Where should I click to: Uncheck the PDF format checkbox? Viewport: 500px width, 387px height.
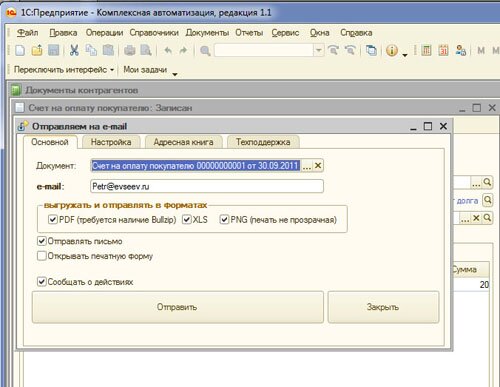coord(53,219)
